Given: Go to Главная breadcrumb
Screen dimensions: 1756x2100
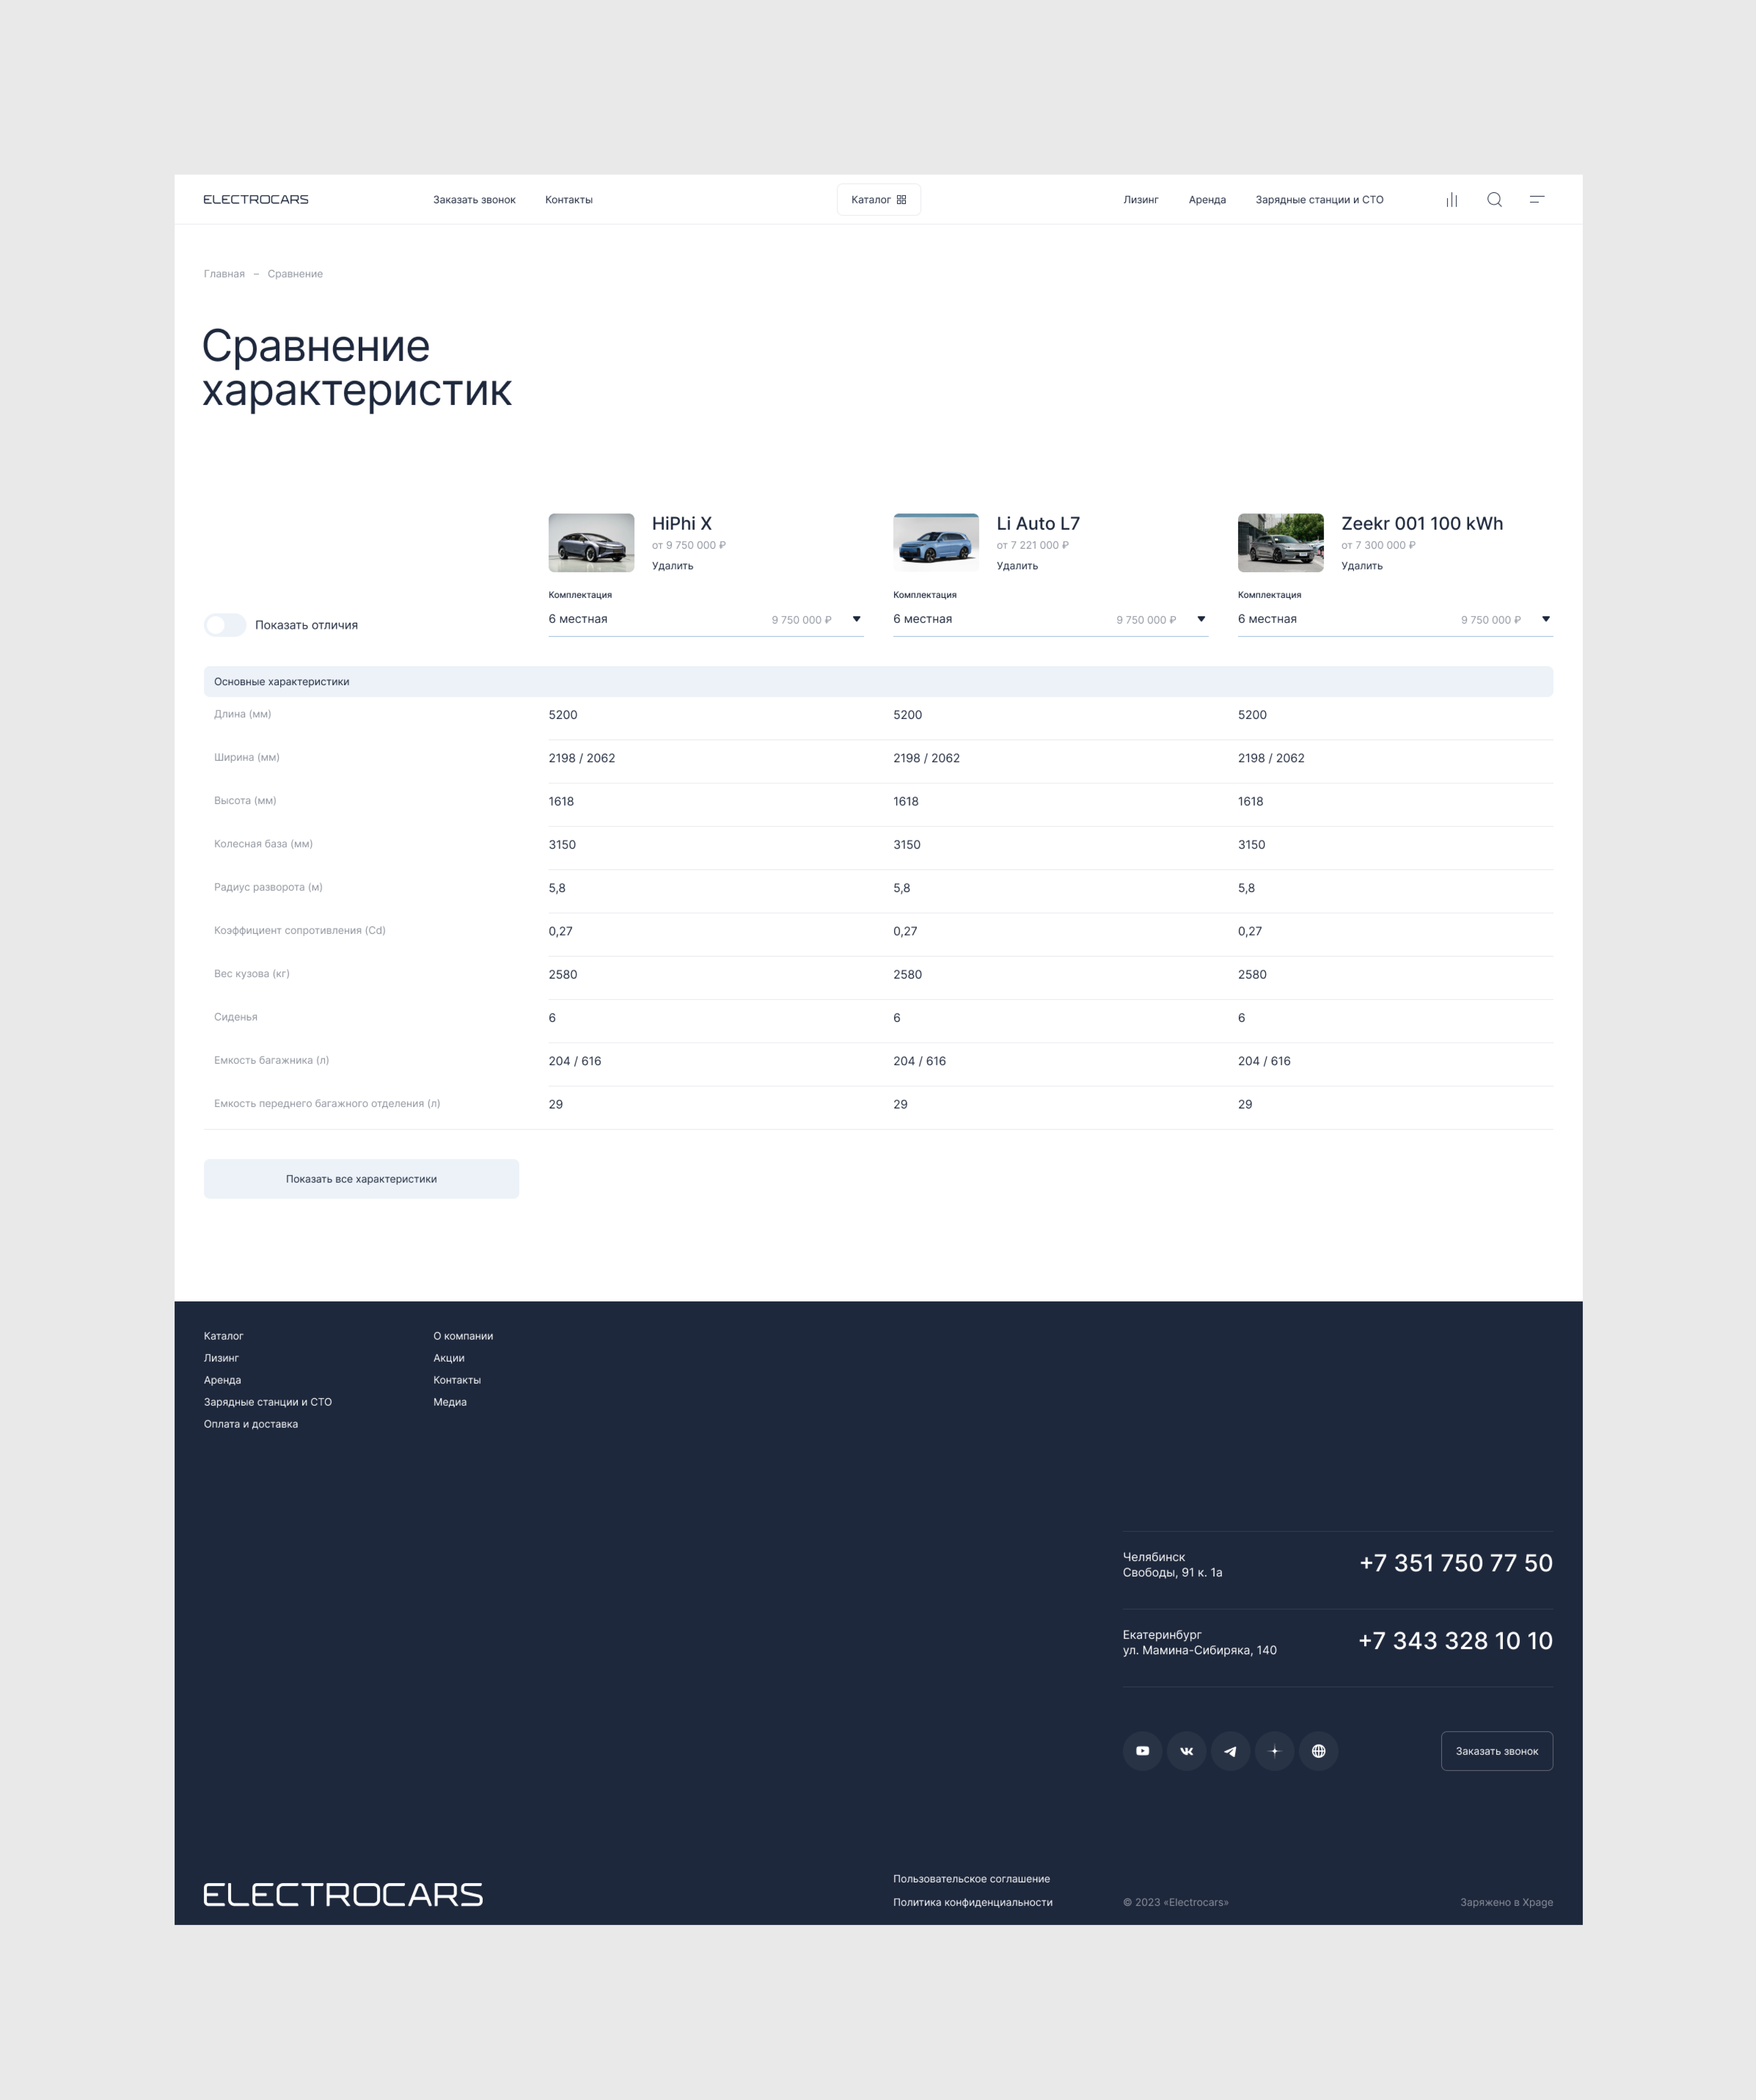Looking at the screenshot, I should click(224, 274).
